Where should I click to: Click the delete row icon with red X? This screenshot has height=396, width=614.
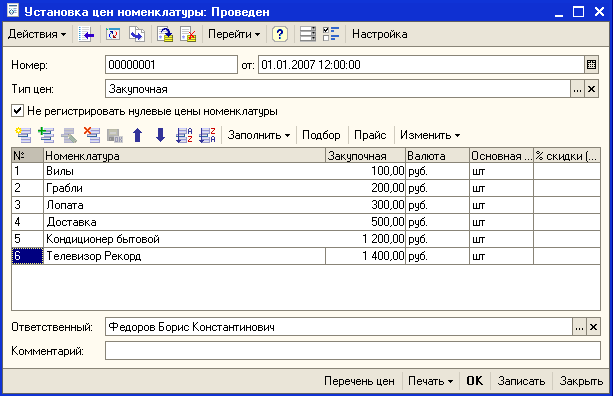[92, 135]
